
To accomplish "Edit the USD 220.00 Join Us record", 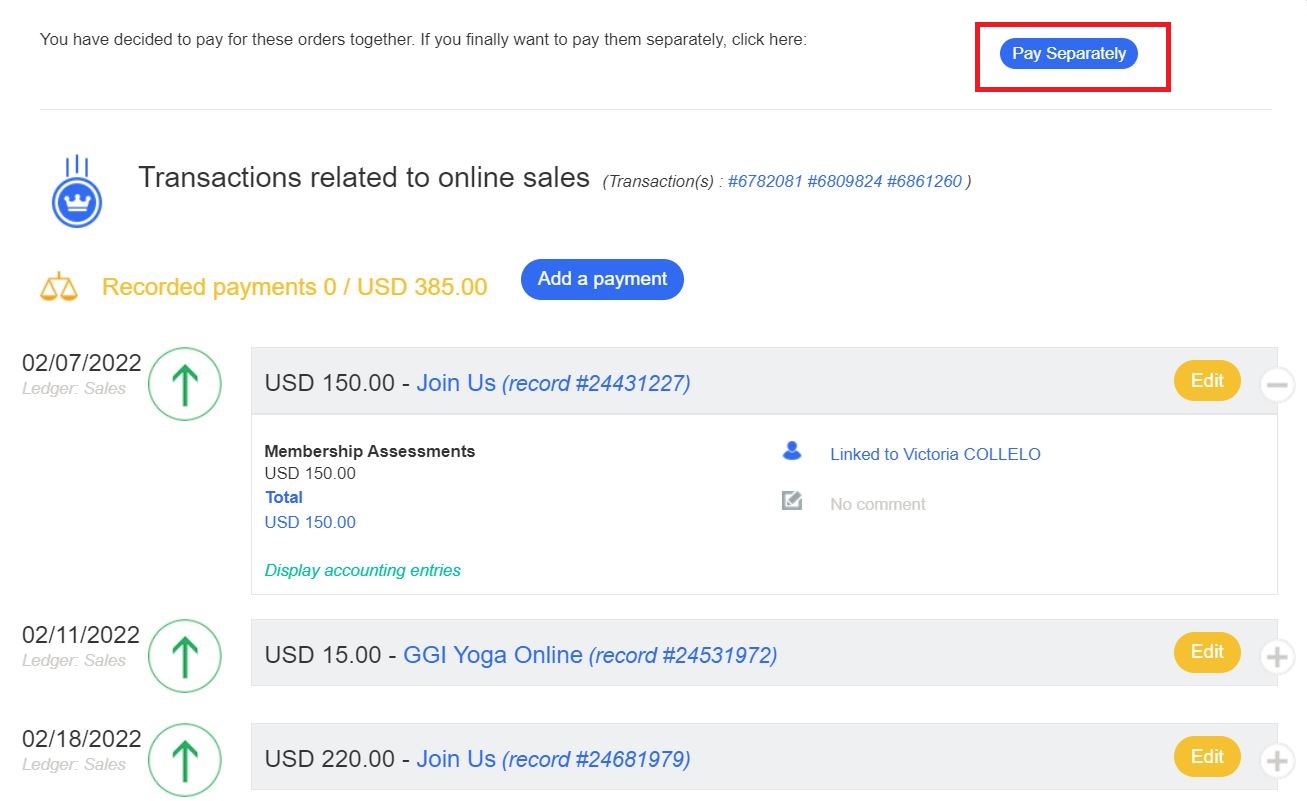I will coord(1207,757).
